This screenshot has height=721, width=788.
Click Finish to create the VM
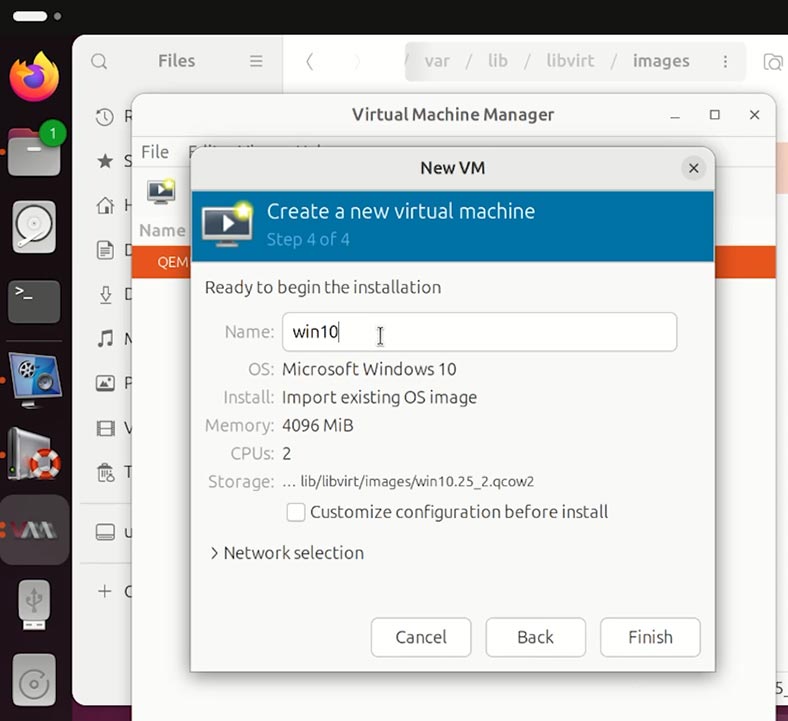[650, 637]
